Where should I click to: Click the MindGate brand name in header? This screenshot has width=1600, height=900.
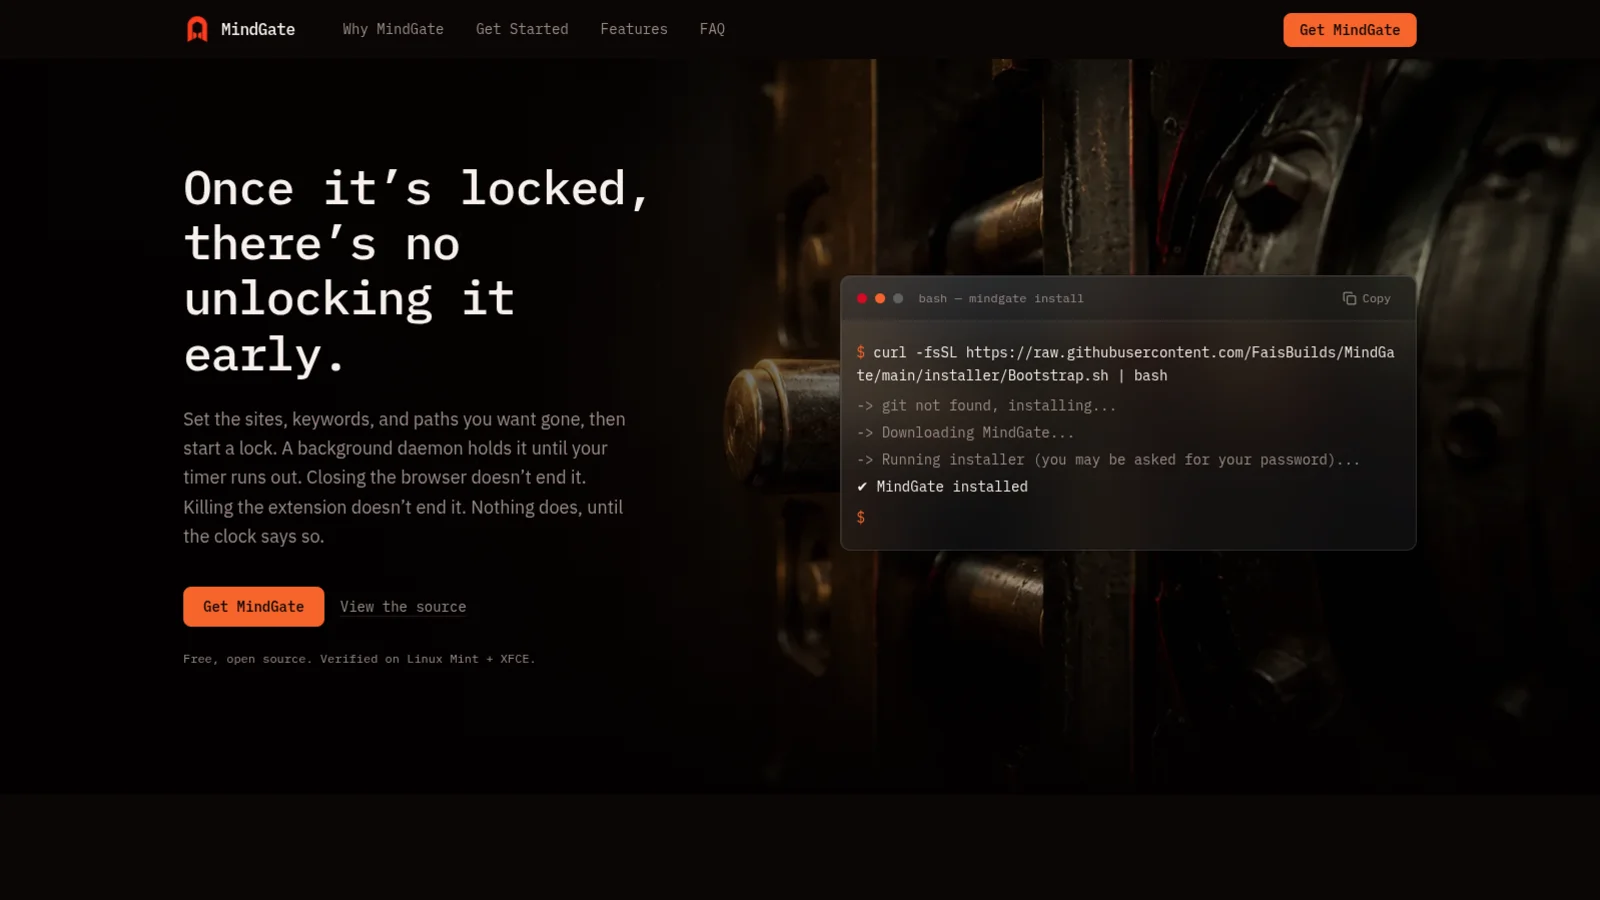pyautogui.click(x=258, y=29)
